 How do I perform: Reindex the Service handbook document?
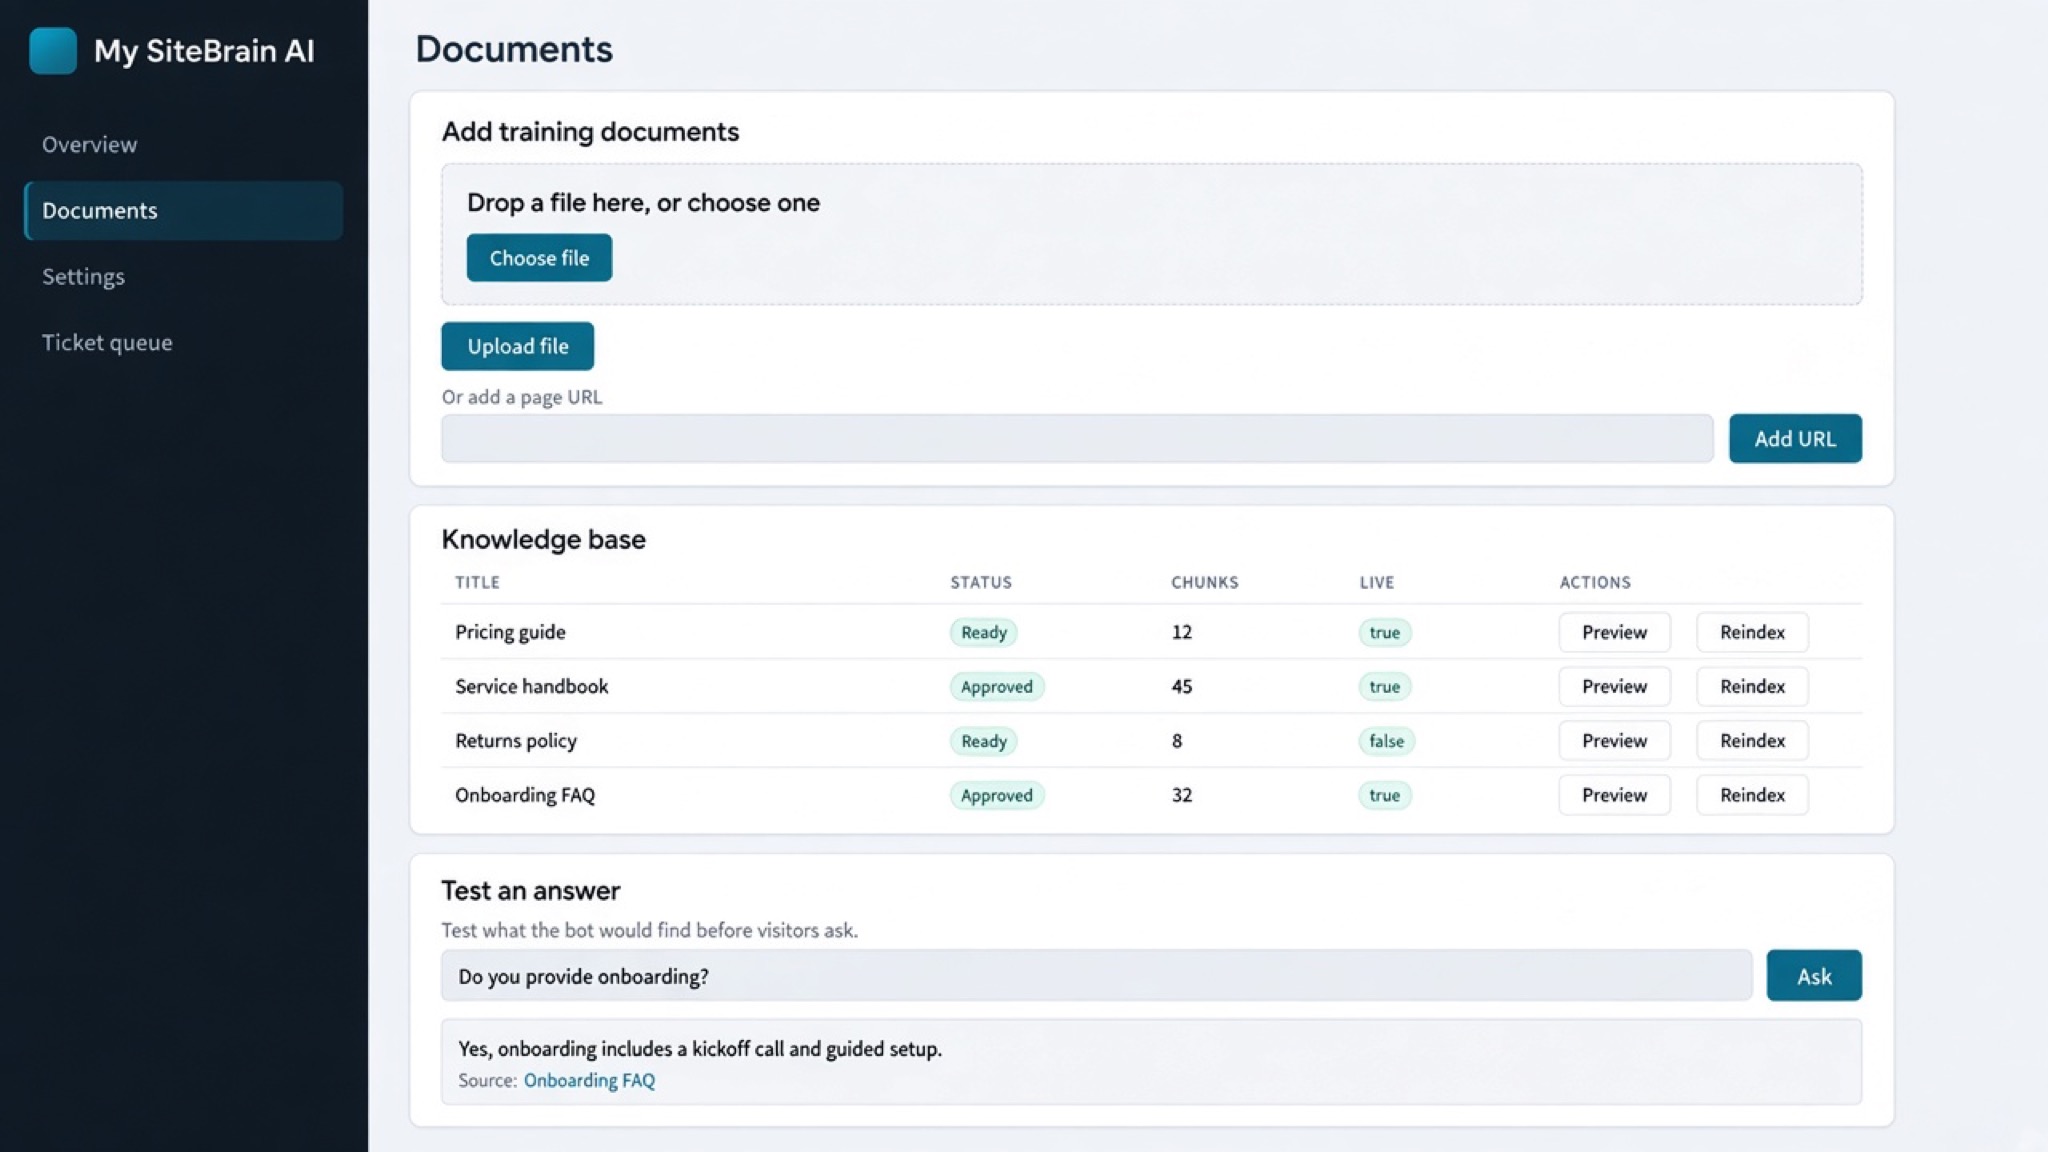click(x=1752, y=686)
